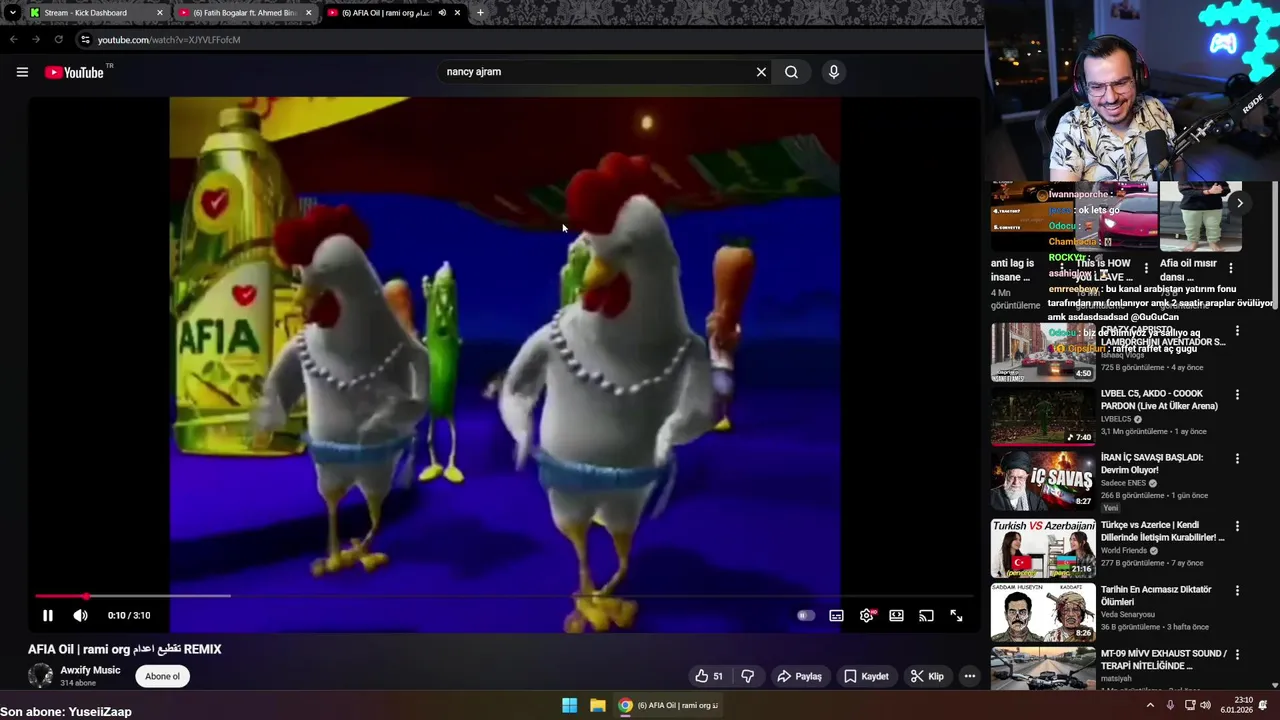The width and height of the screenshot is (1280, 720).
Task: Open options for MT-09 MİVV EXHAUST video
Action: pos(1237,655)
